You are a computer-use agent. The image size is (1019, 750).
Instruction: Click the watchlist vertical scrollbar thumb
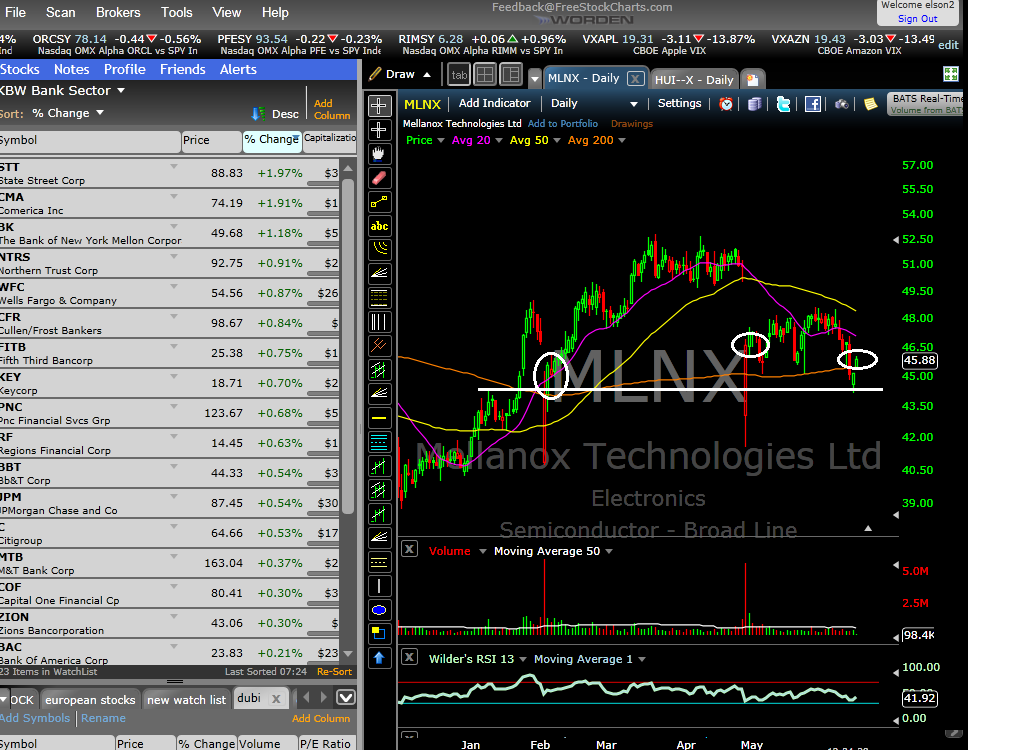pyautogui.click(x=348, y=344)
